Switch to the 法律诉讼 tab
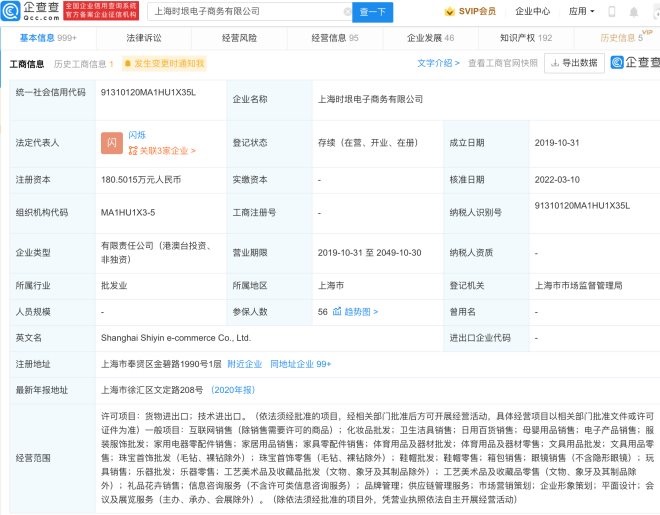The height and width of the screenshot is (515, 660). 142,37
